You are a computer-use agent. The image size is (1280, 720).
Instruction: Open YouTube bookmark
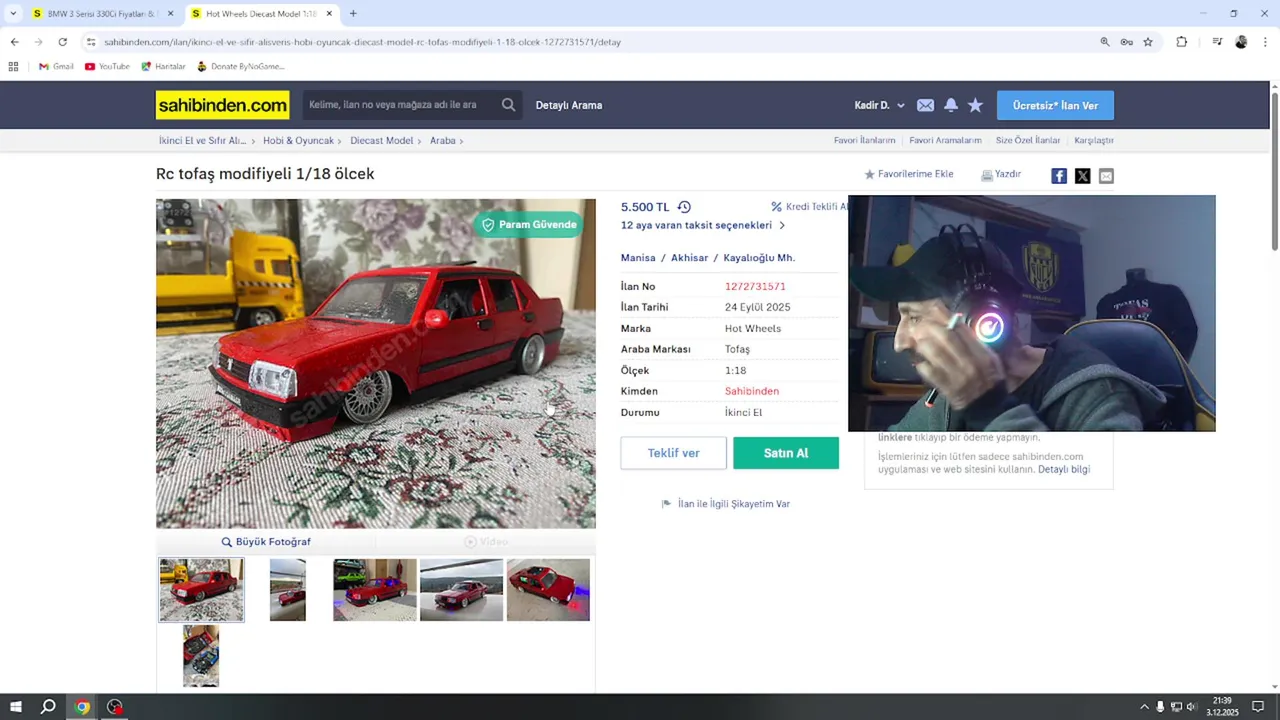[107, 66]
